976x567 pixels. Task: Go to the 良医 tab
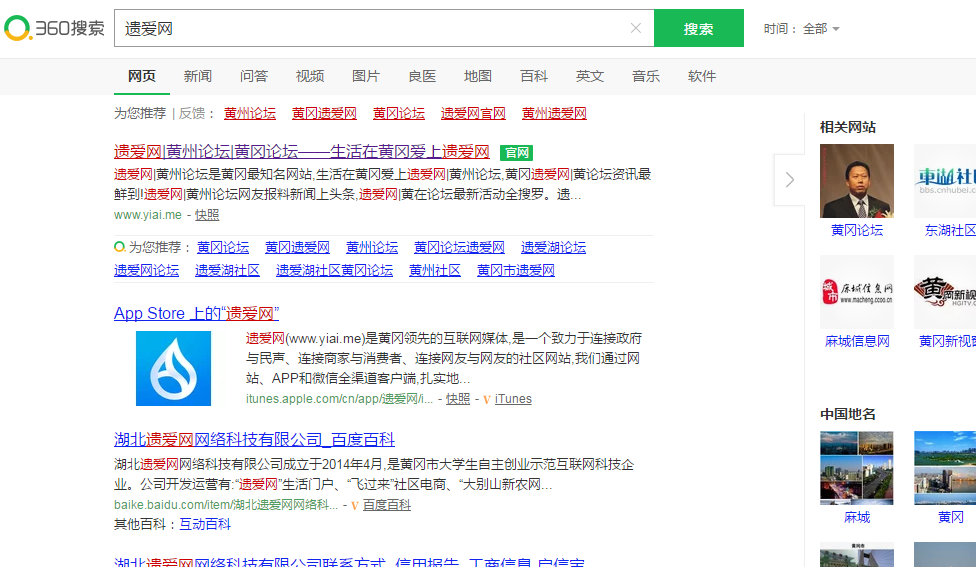421,77
